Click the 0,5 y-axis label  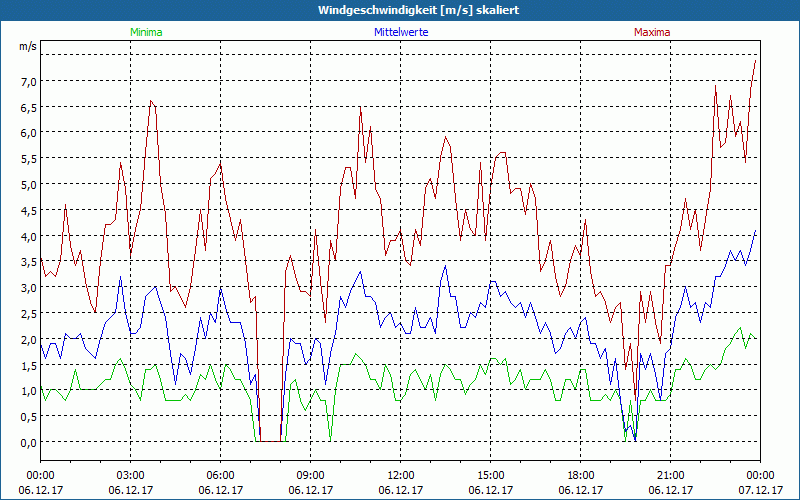pos(29,417)
